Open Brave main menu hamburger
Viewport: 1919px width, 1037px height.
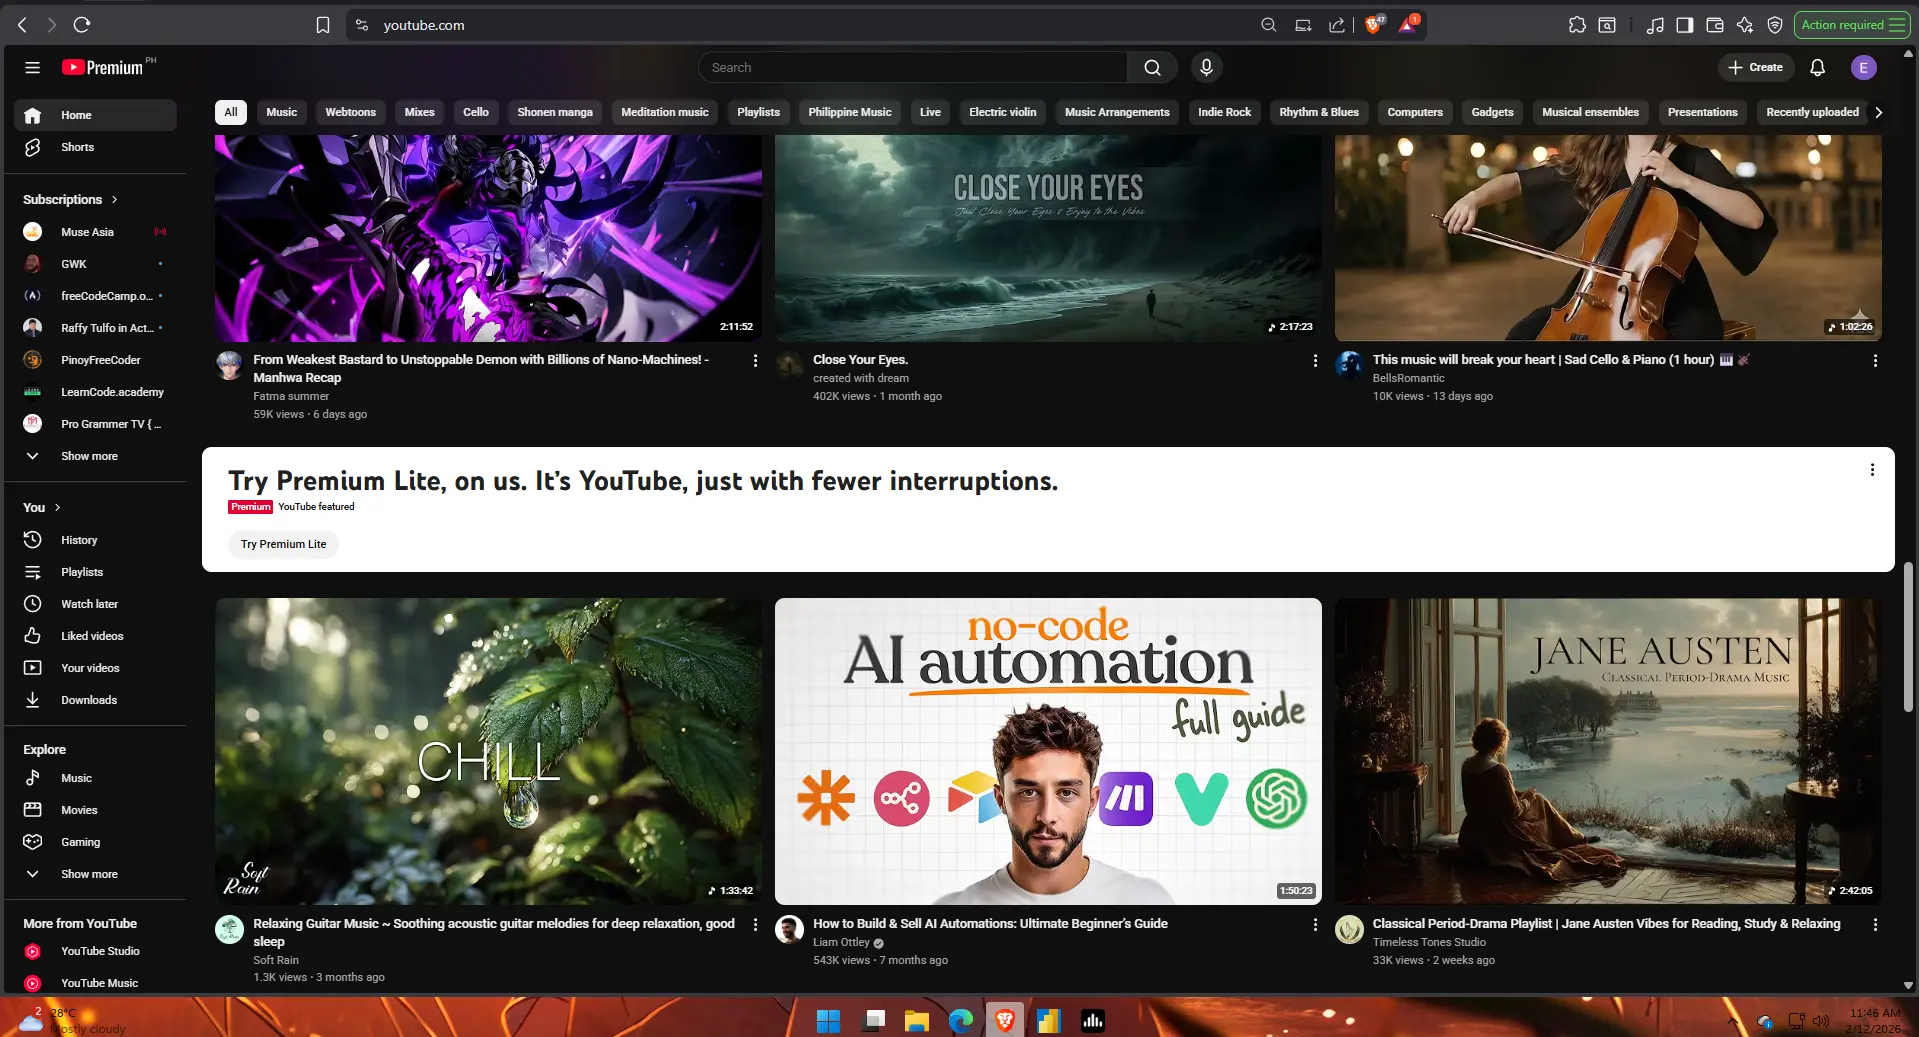point(1897,25)
